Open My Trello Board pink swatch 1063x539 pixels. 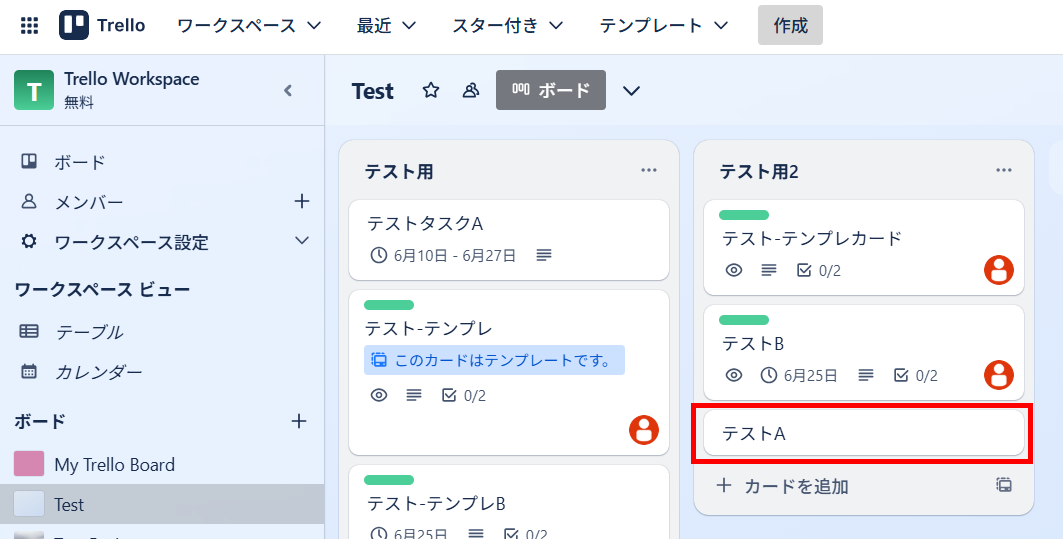coord(29,464)
